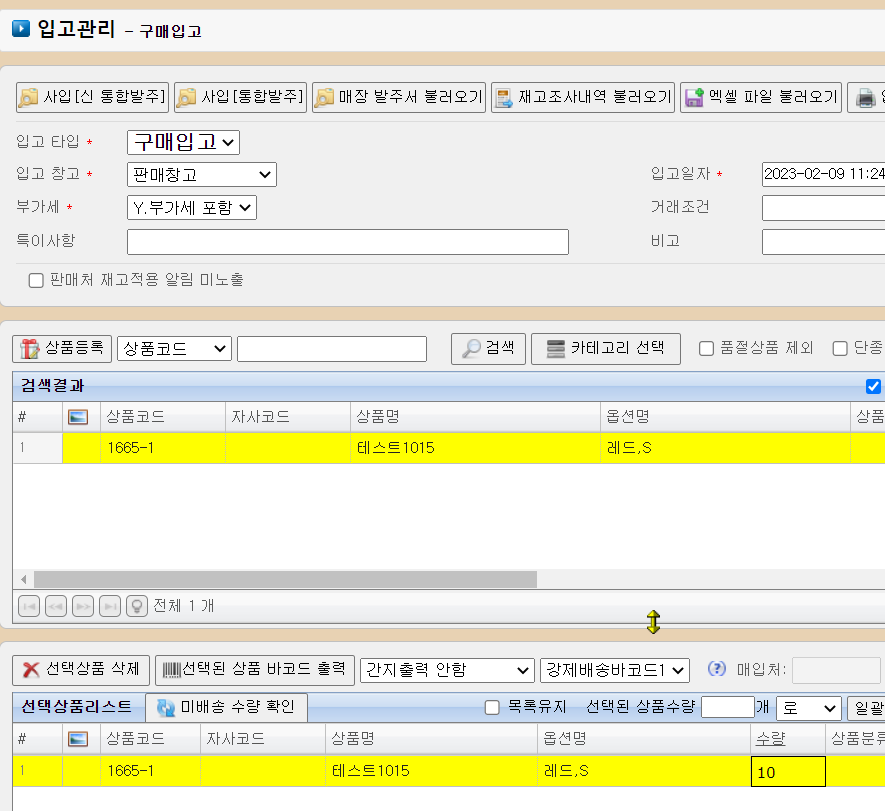Click the 입고일자 date field

[823, 174]
